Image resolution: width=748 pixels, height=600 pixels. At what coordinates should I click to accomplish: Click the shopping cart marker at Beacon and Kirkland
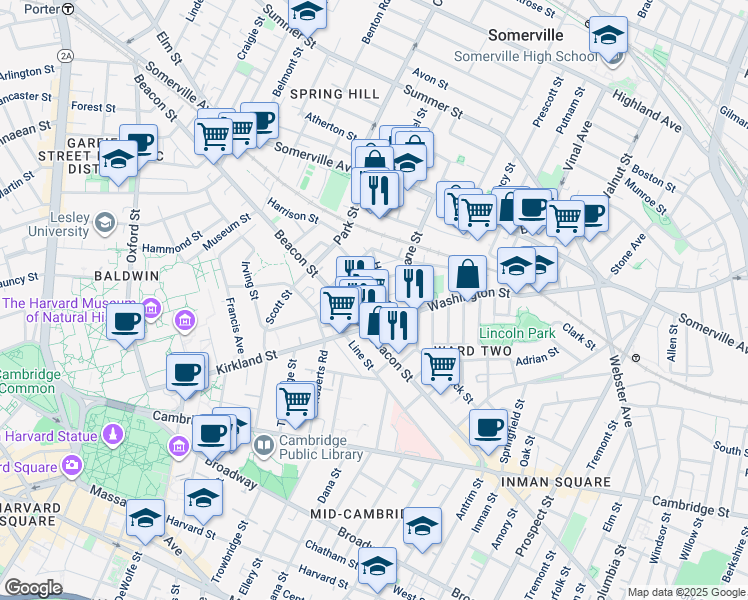[x=340, y=305]
